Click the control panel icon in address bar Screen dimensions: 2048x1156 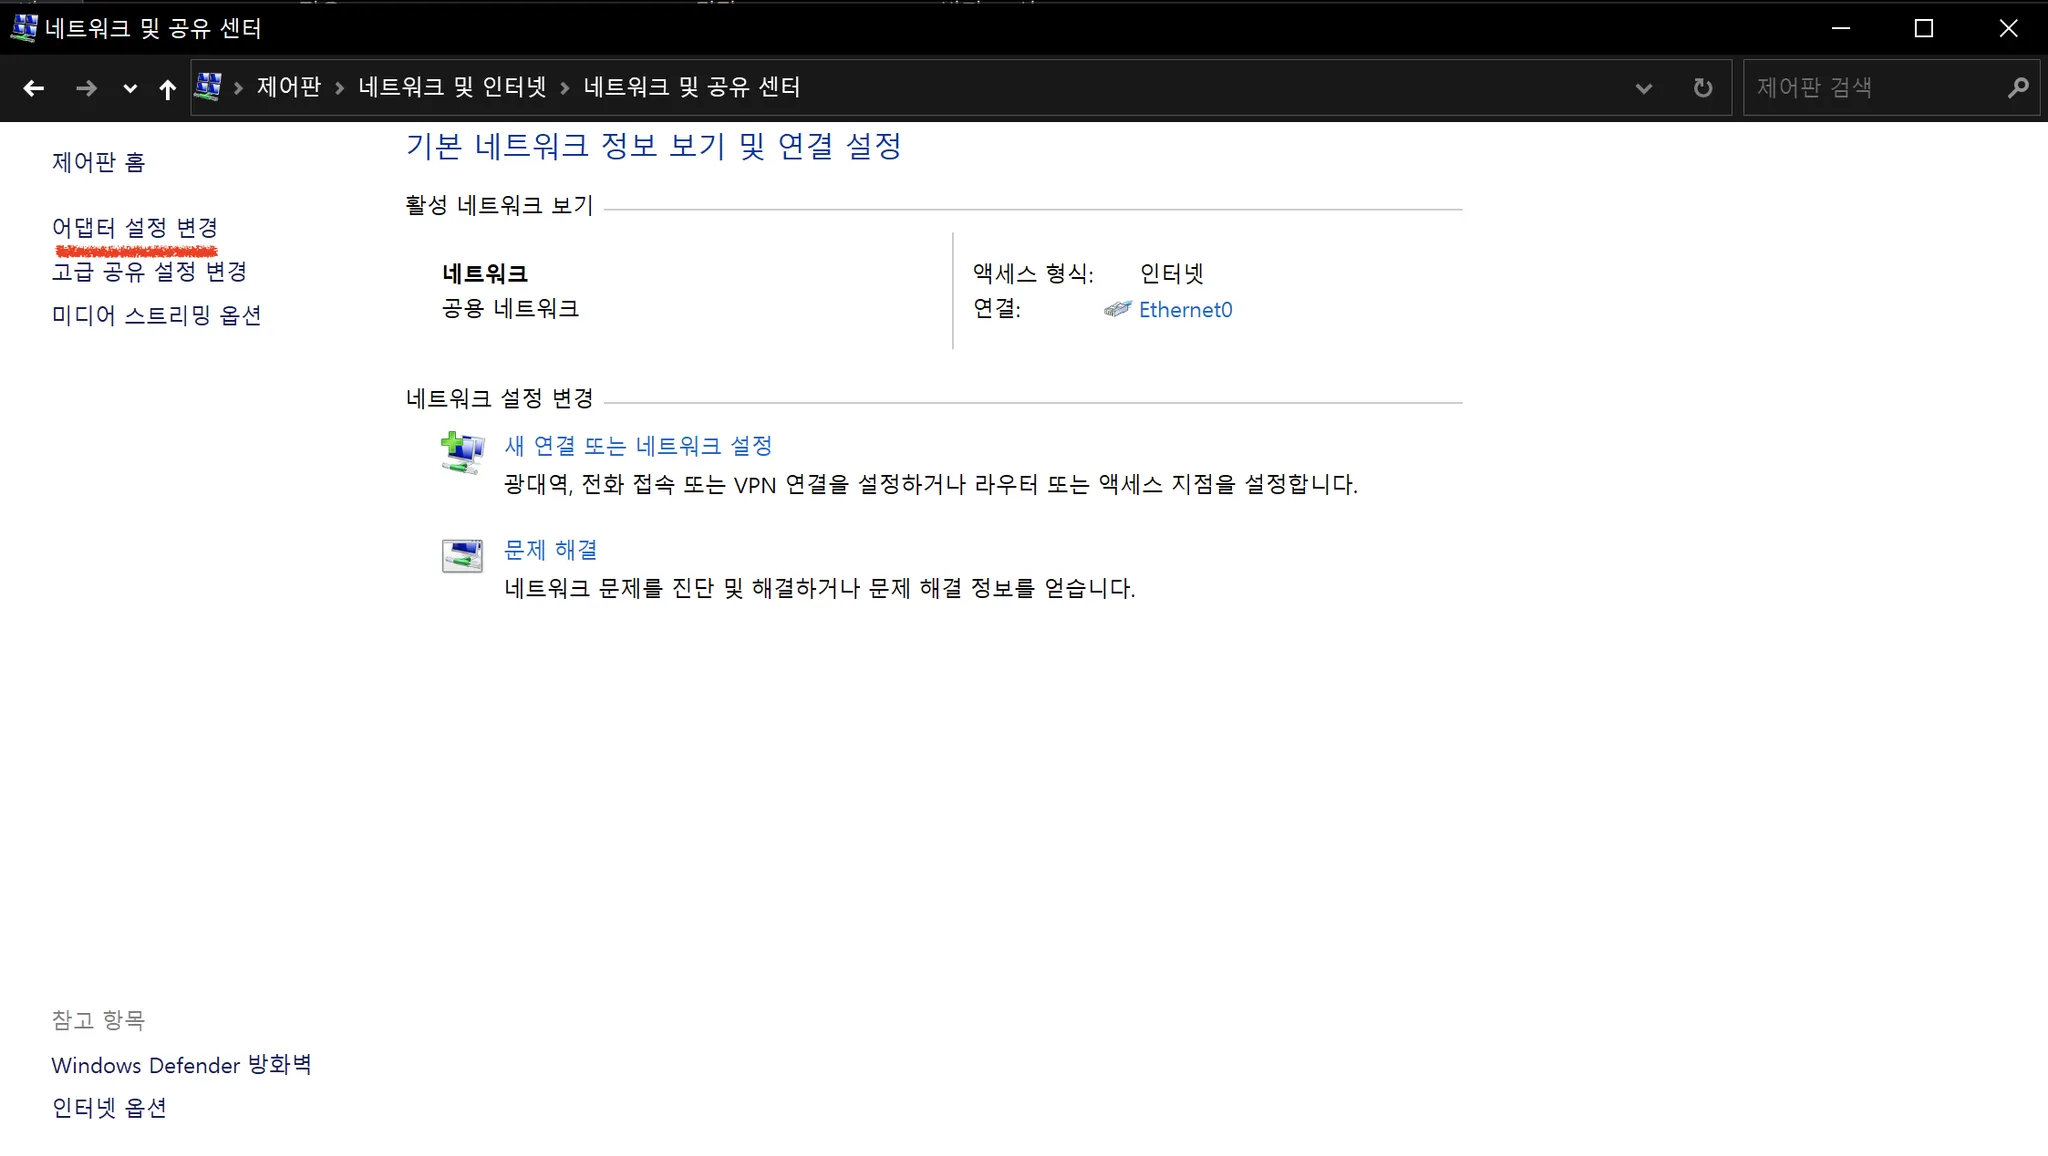(x=208, y=87)
